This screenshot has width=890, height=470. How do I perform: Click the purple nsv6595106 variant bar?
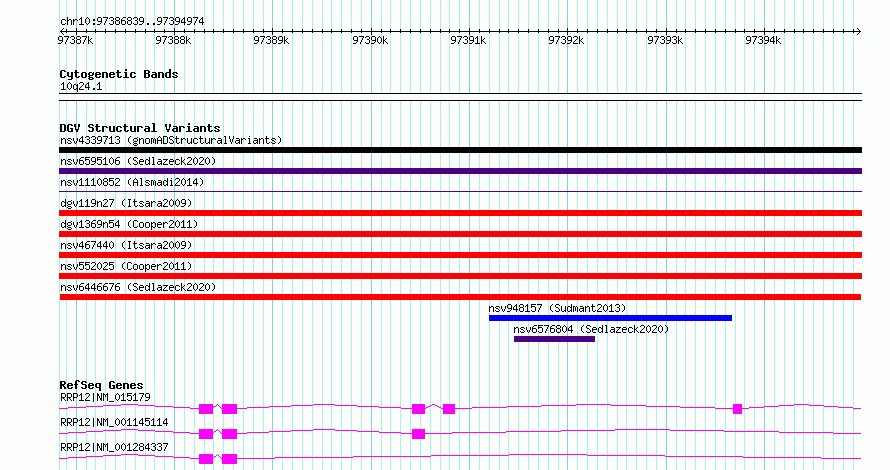tap(460, 171)
